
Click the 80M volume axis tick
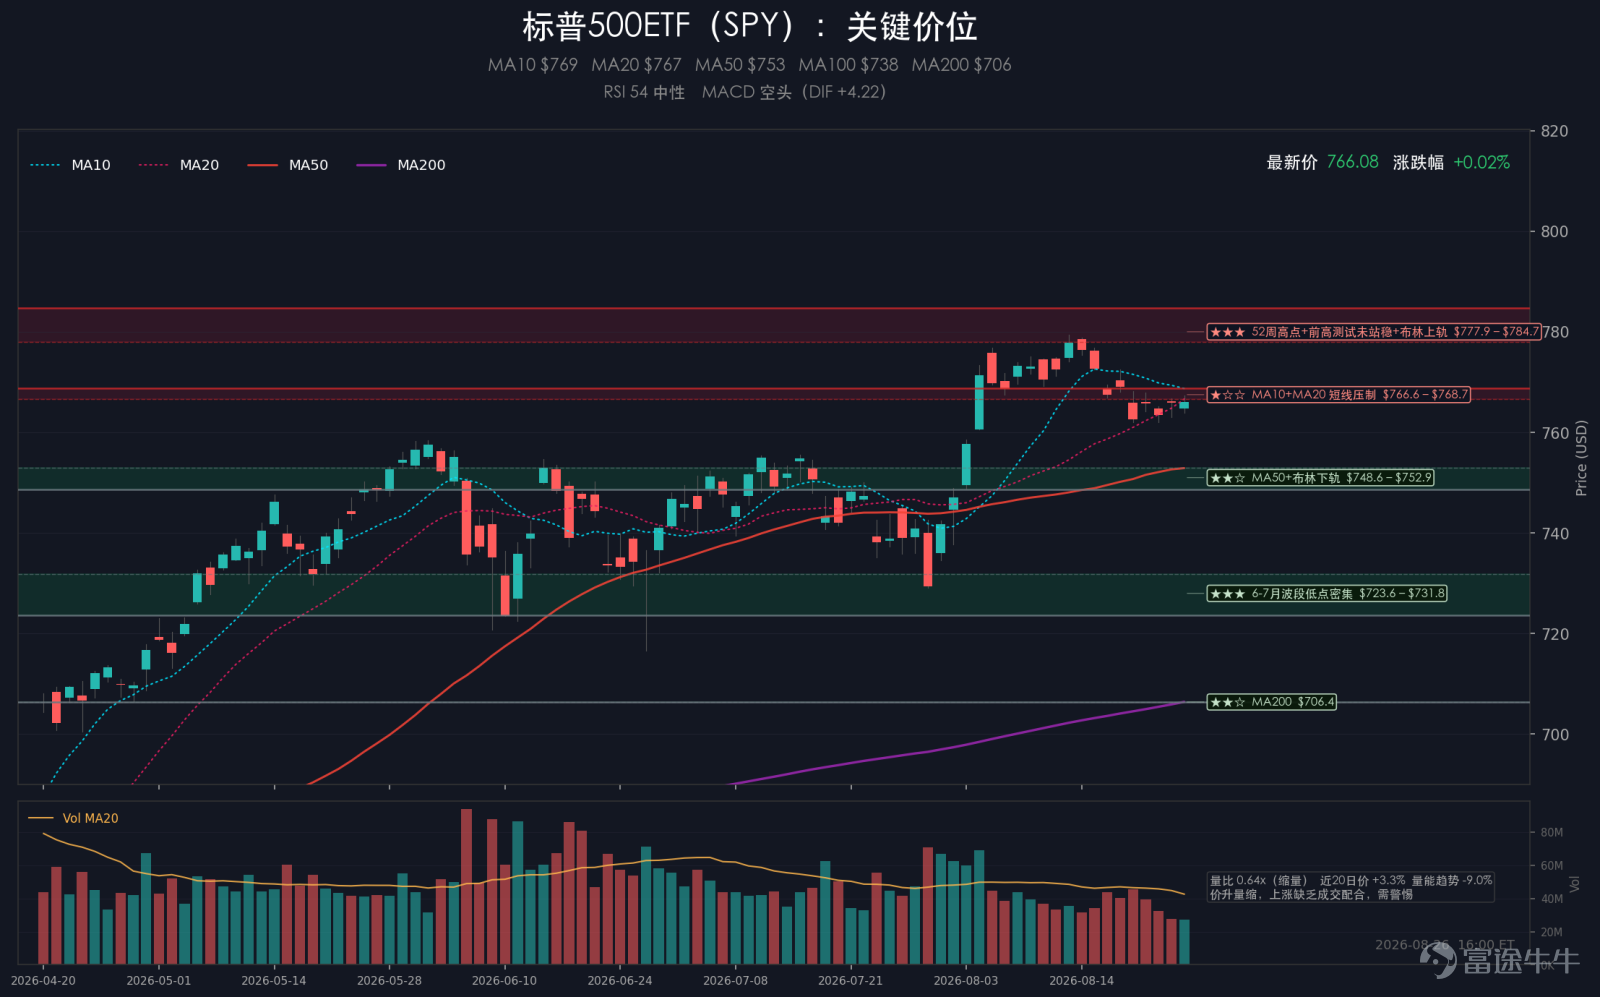click(1551, 832)
